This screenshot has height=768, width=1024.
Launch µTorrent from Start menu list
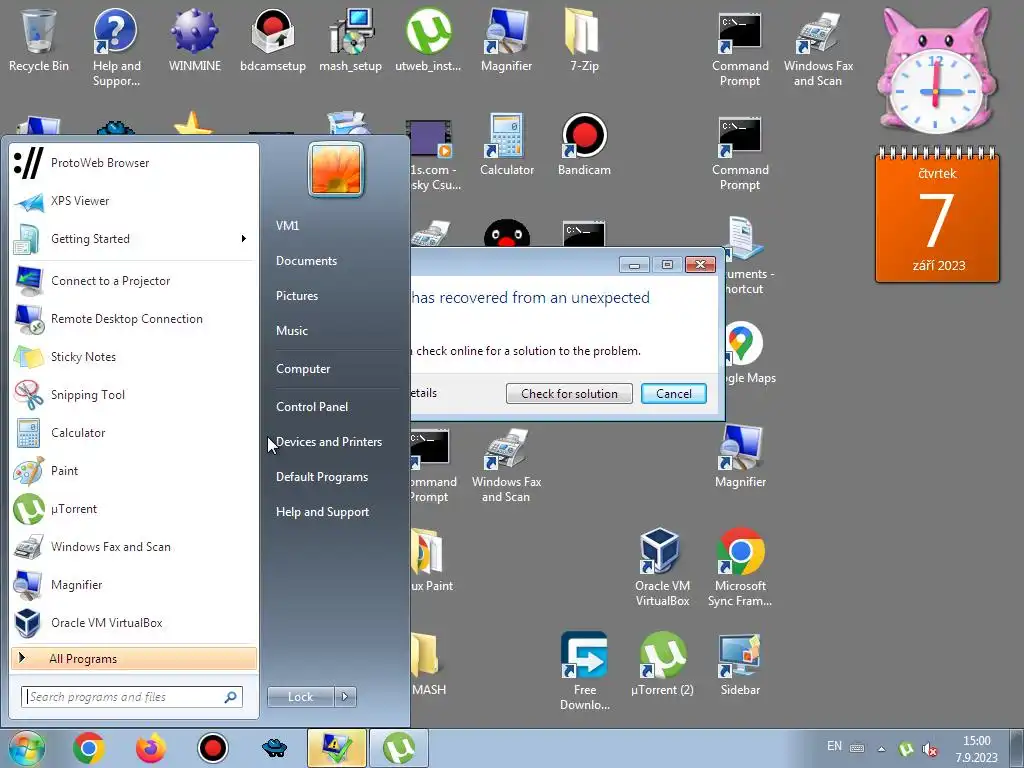133,509
